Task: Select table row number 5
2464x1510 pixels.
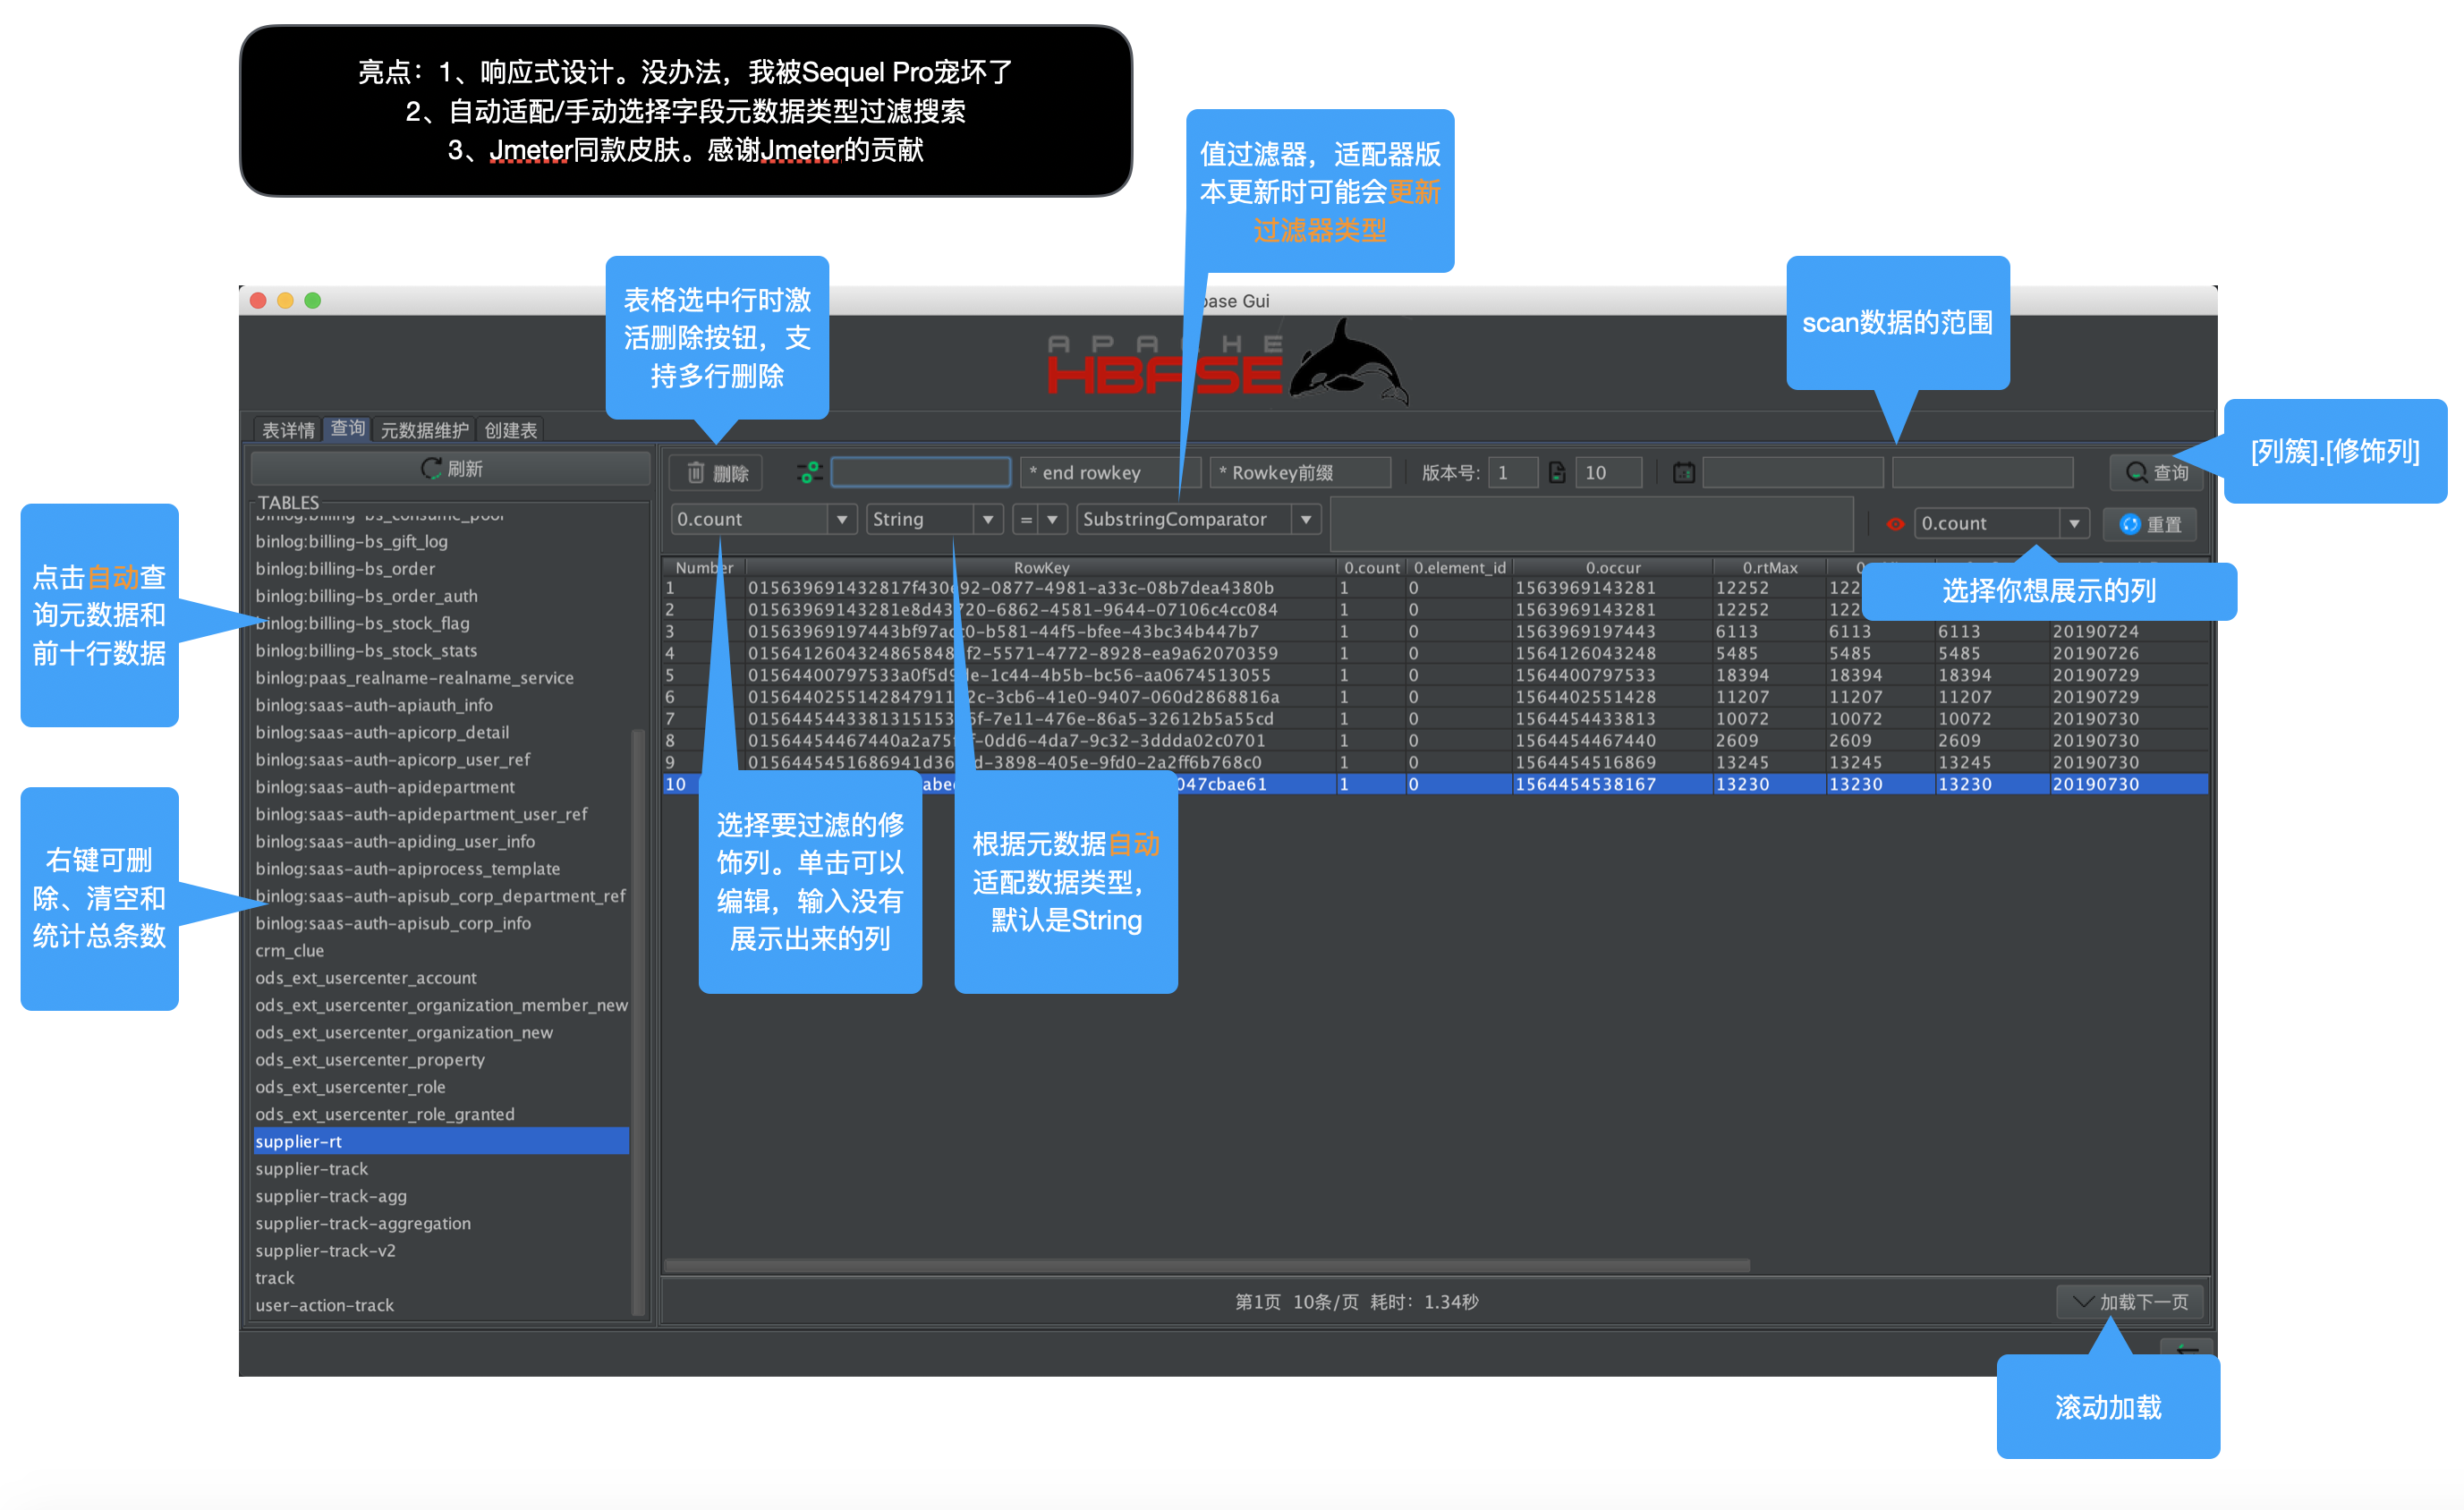Action: tap(670, 675)
